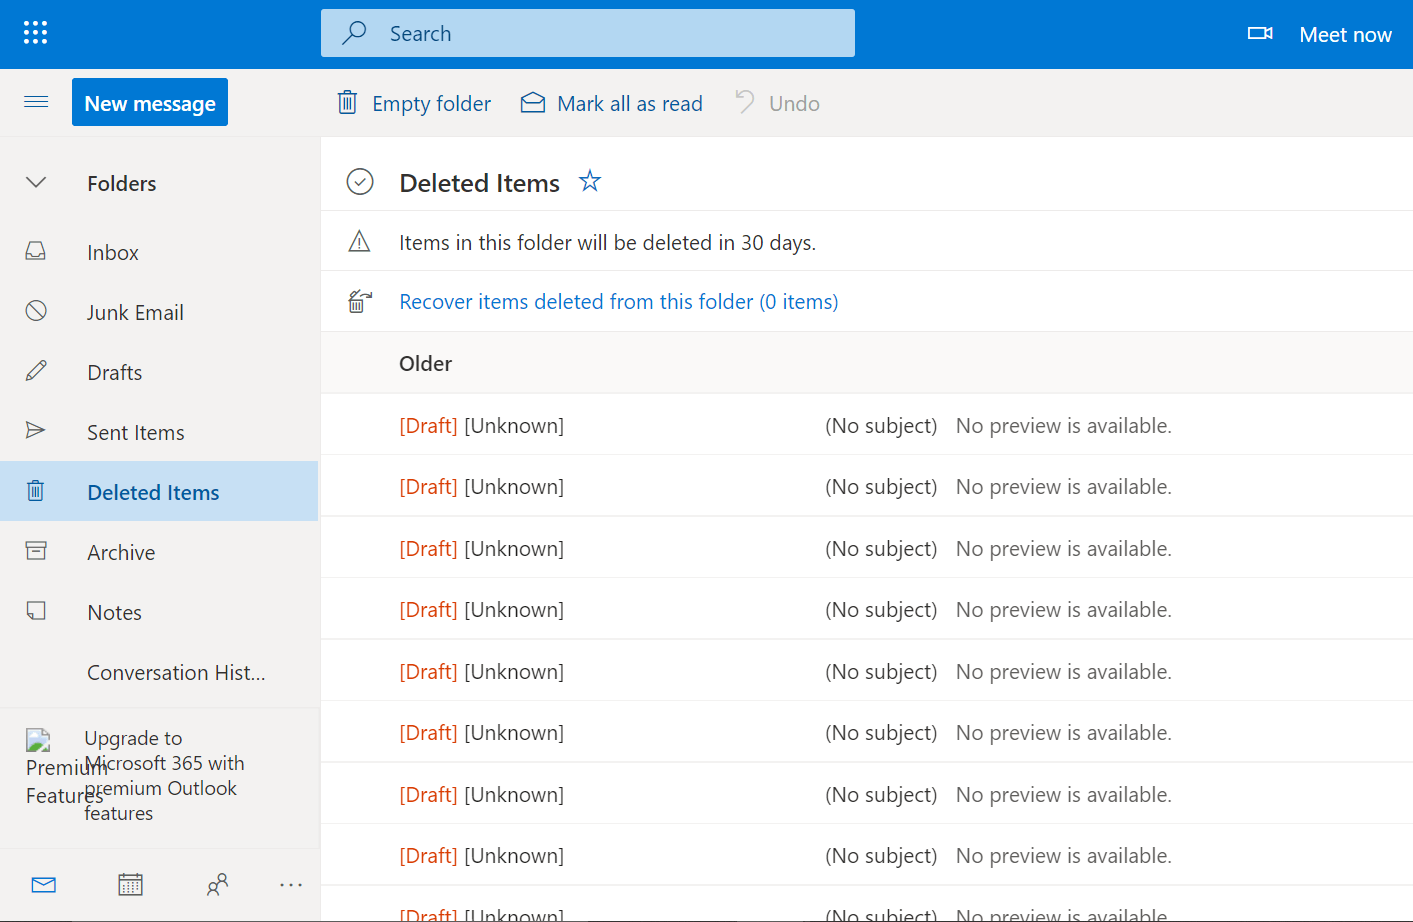Select the Archive folder

click(x=121, y=553)
